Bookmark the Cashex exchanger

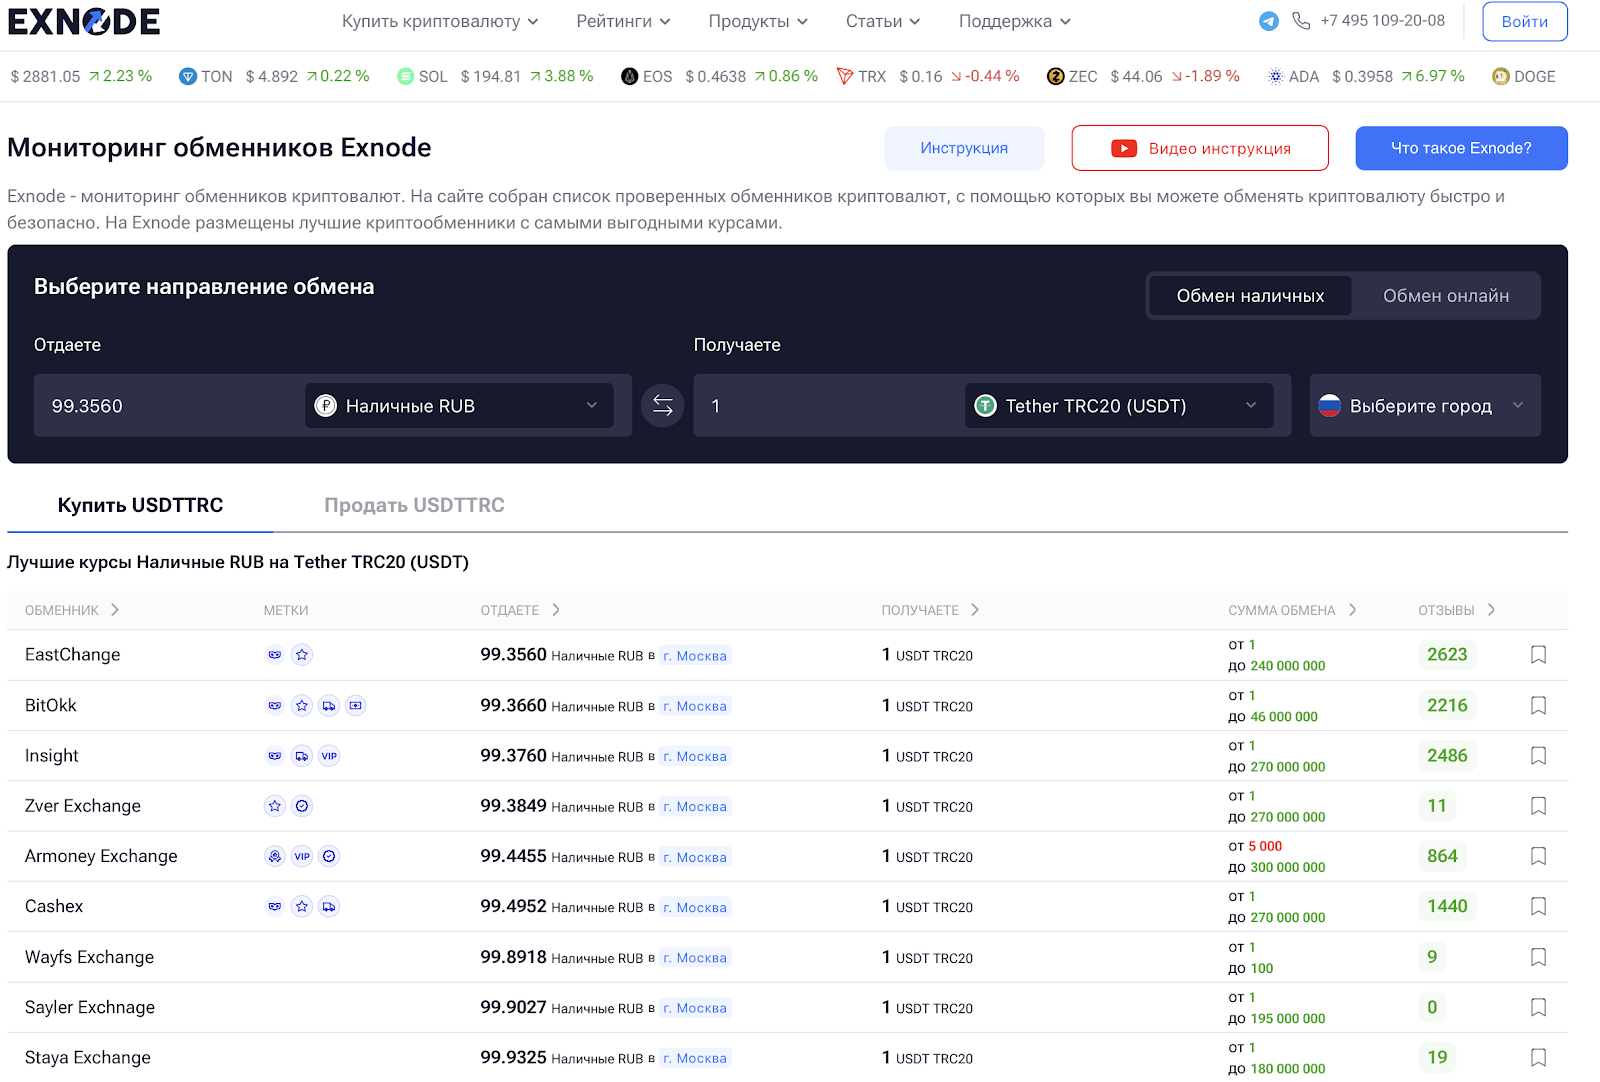point(1538,906)
